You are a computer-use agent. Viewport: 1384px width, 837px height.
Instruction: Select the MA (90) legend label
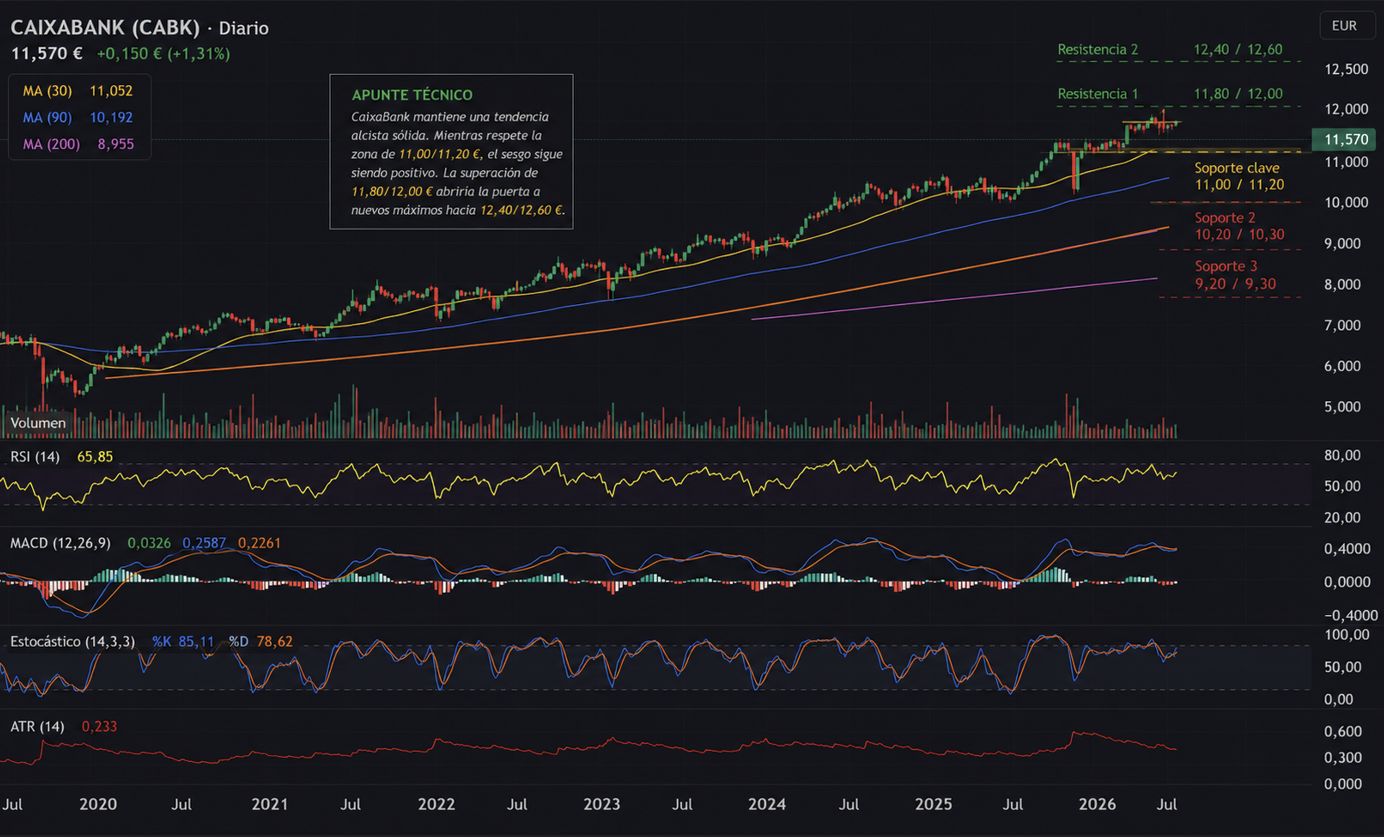46,117
